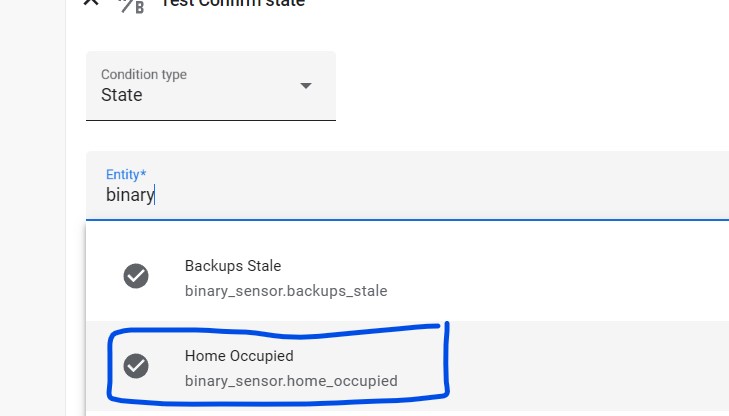Click the typed text 'binary' in Entity
Image resolution: width=729 pixels, height=416 pixels.
130,195
